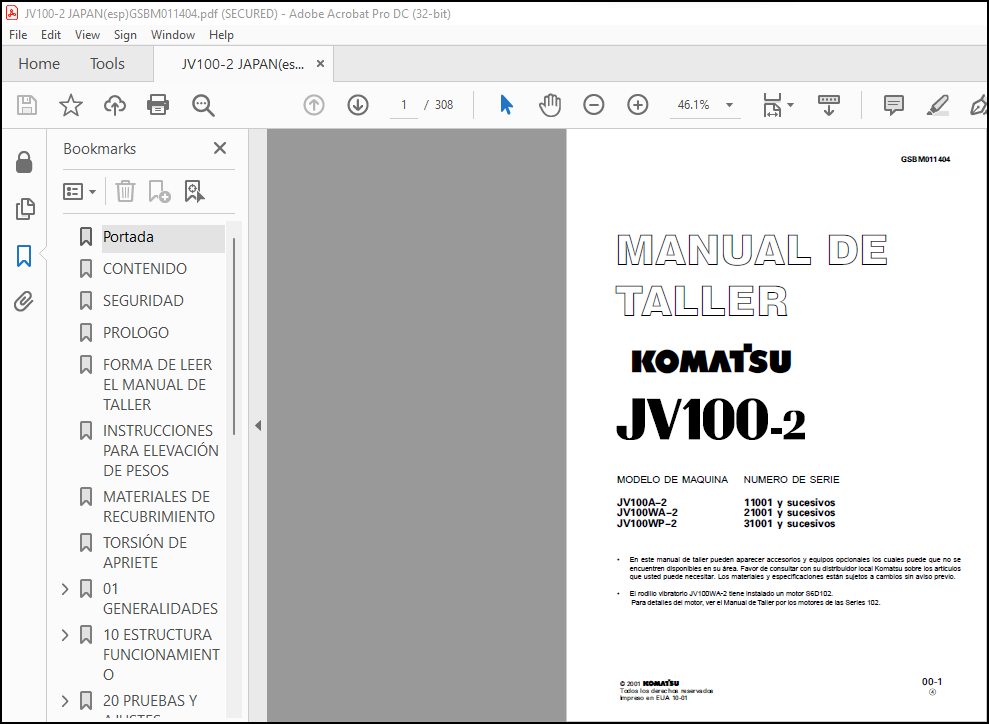Close the Bookmarks panel
This screenshot has width=989, height=724.
[x=219, y=148]
